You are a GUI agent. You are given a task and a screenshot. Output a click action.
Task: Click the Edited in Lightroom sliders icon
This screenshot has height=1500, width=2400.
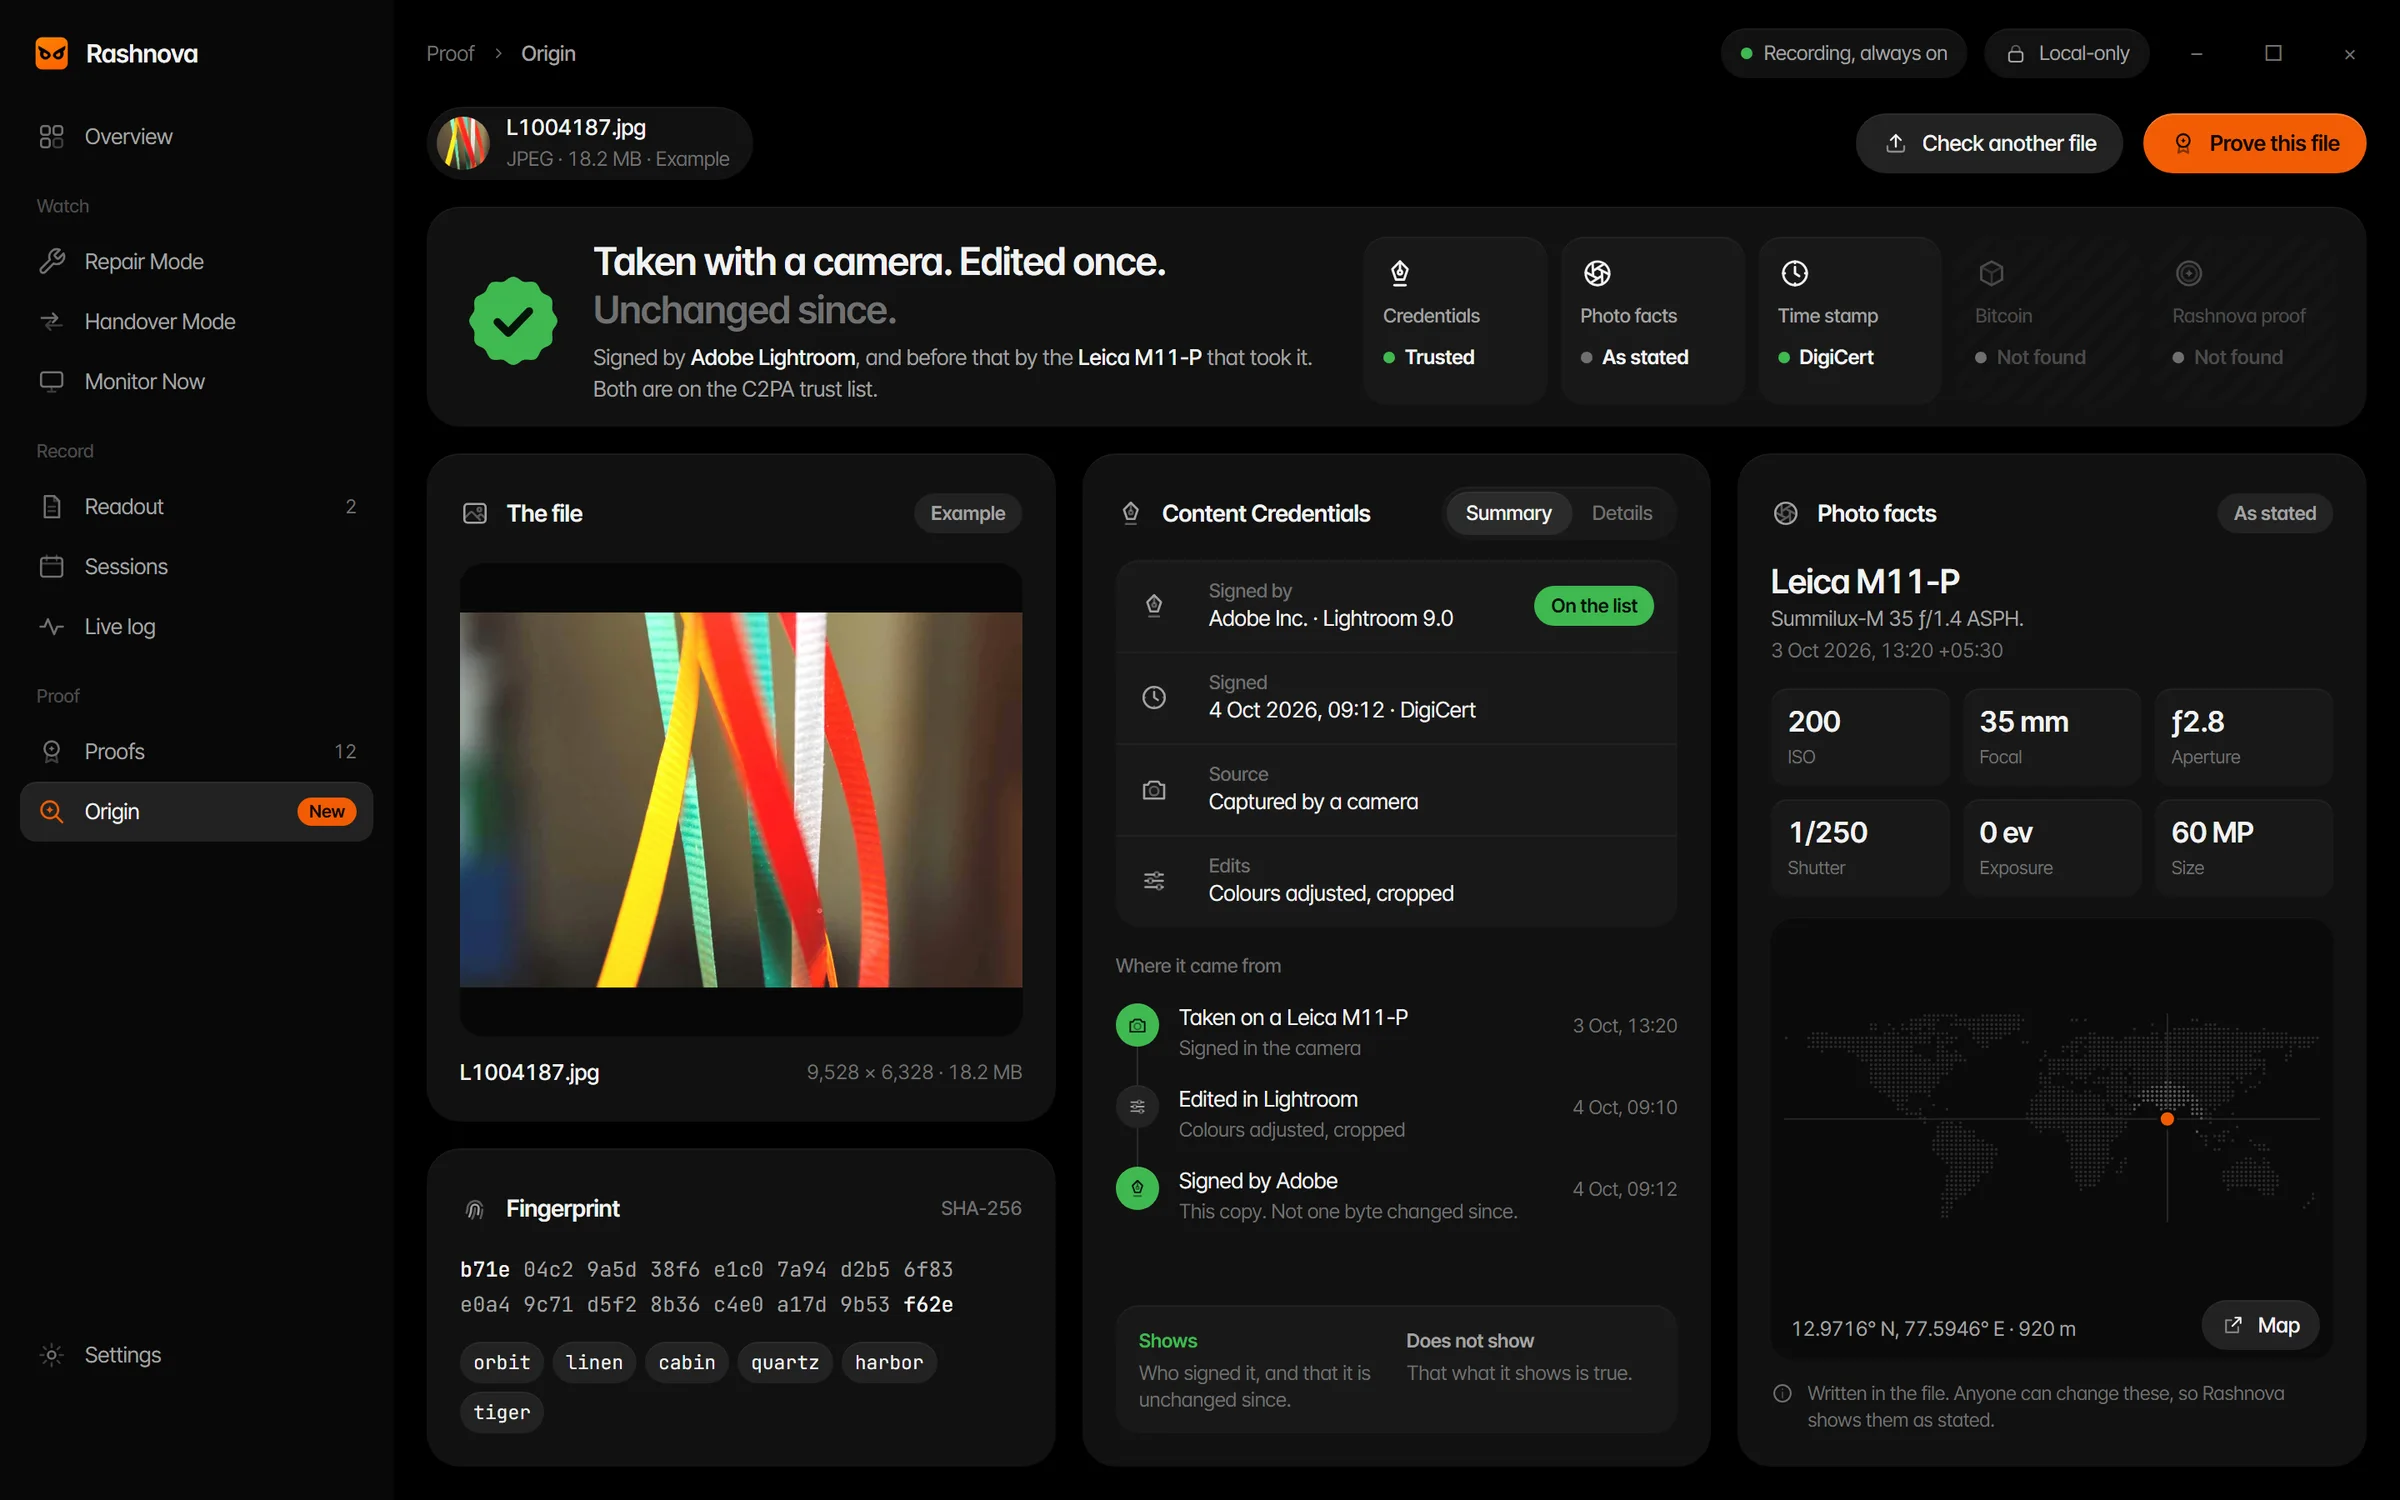[1137, 1107]
